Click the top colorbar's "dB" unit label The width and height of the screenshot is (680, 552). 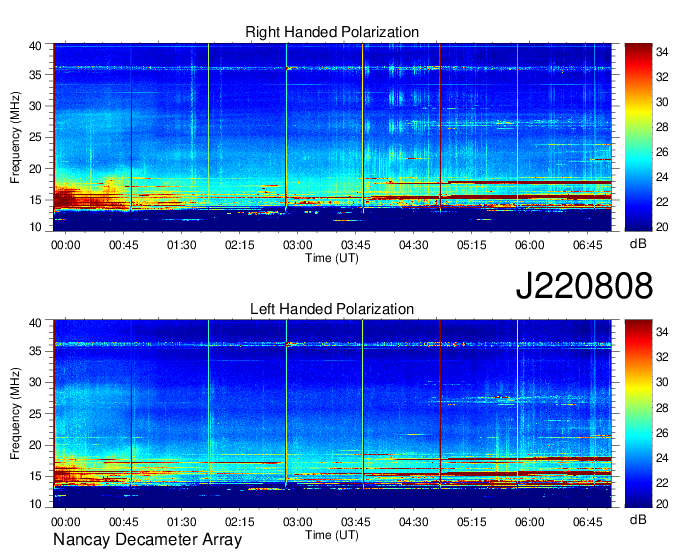[638, 244]
